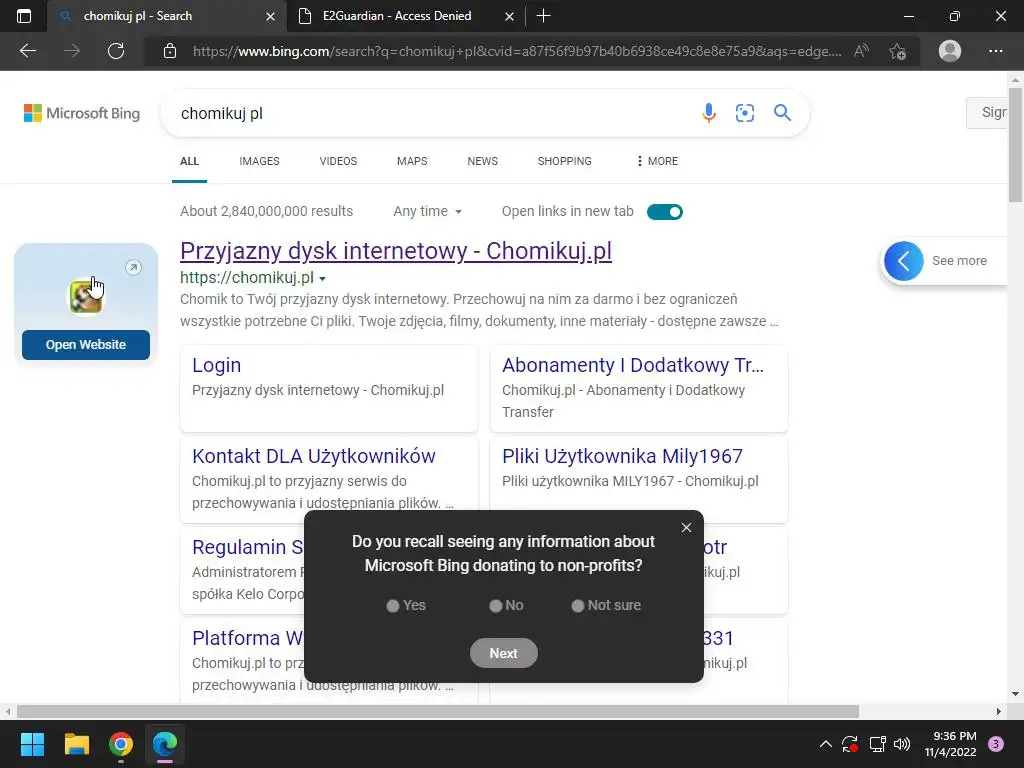Image resolution: width=1024 pixels, height=768 pixels.
Task: Open Przyjazny dysk internetowy - Chomikuj.pl result
Action: tap(396, 251)
